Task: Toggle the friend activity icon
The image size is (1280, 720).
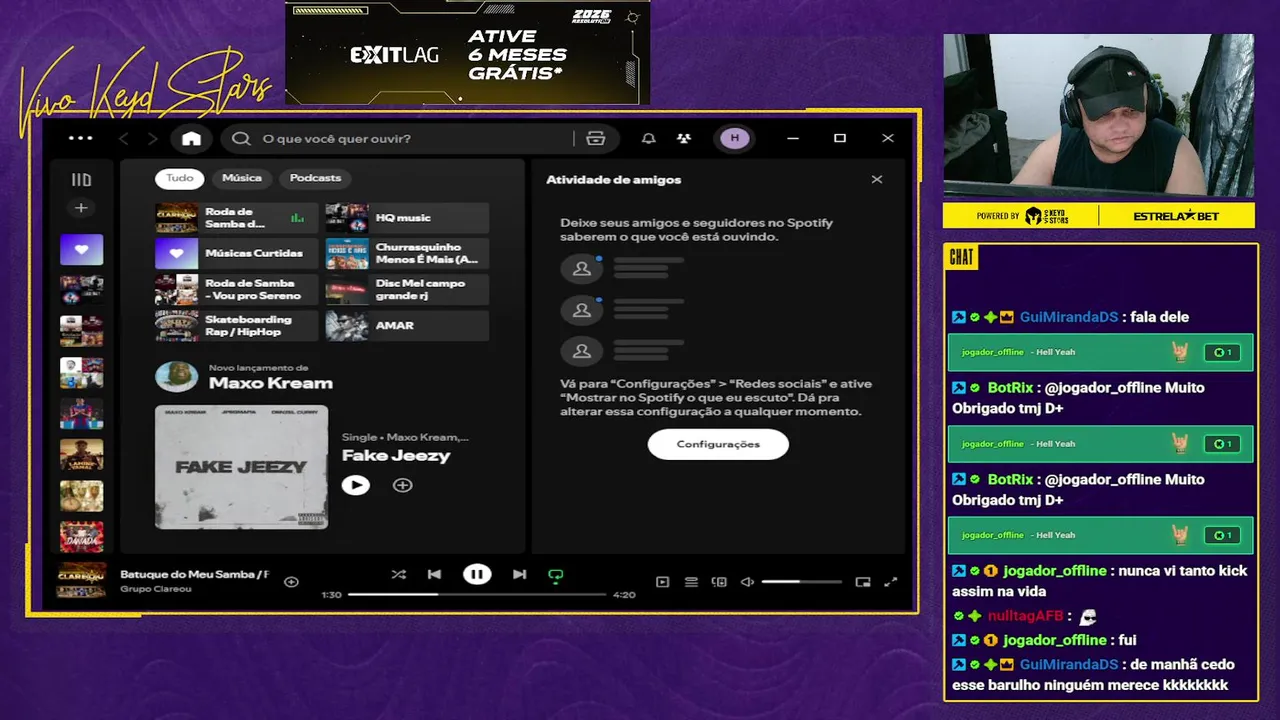Action: point(683,139)
